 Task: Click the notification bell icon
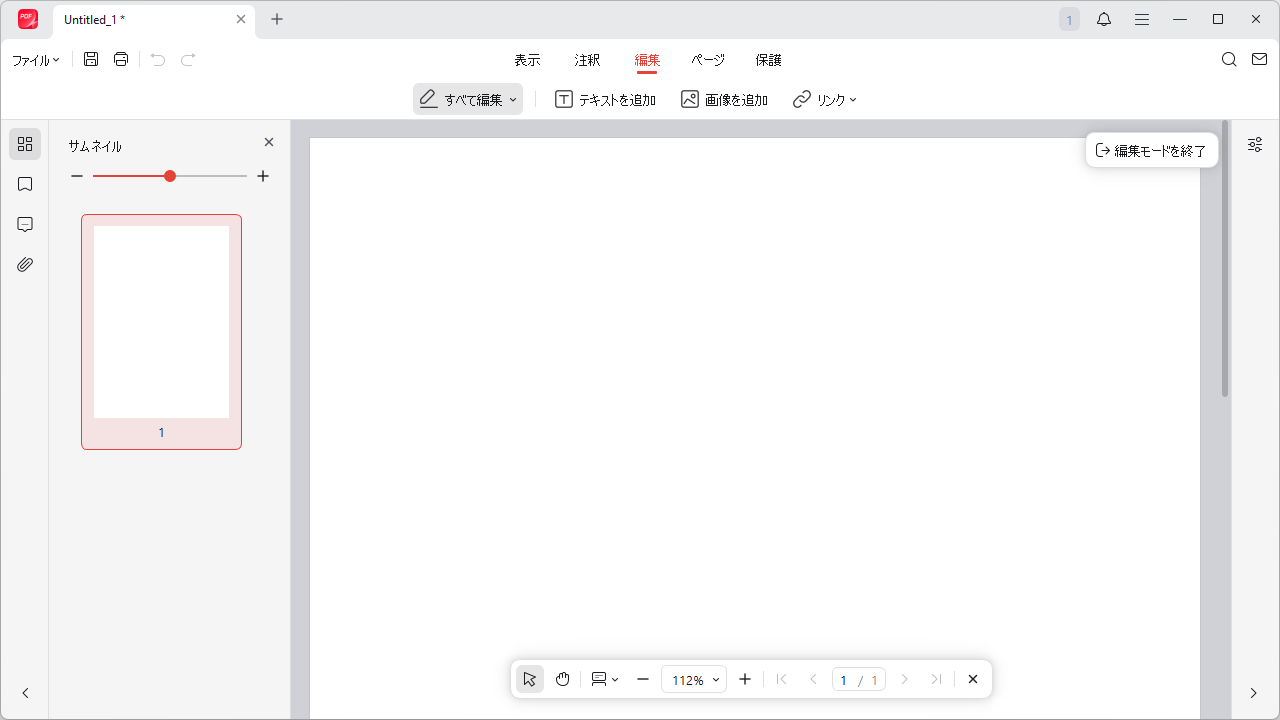1104,19
